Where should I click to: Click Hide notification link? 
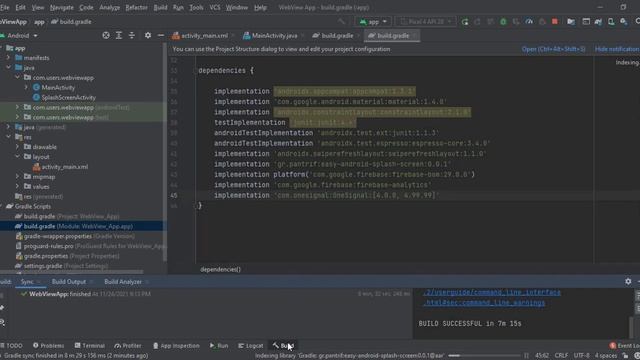(x=617, y=49)
